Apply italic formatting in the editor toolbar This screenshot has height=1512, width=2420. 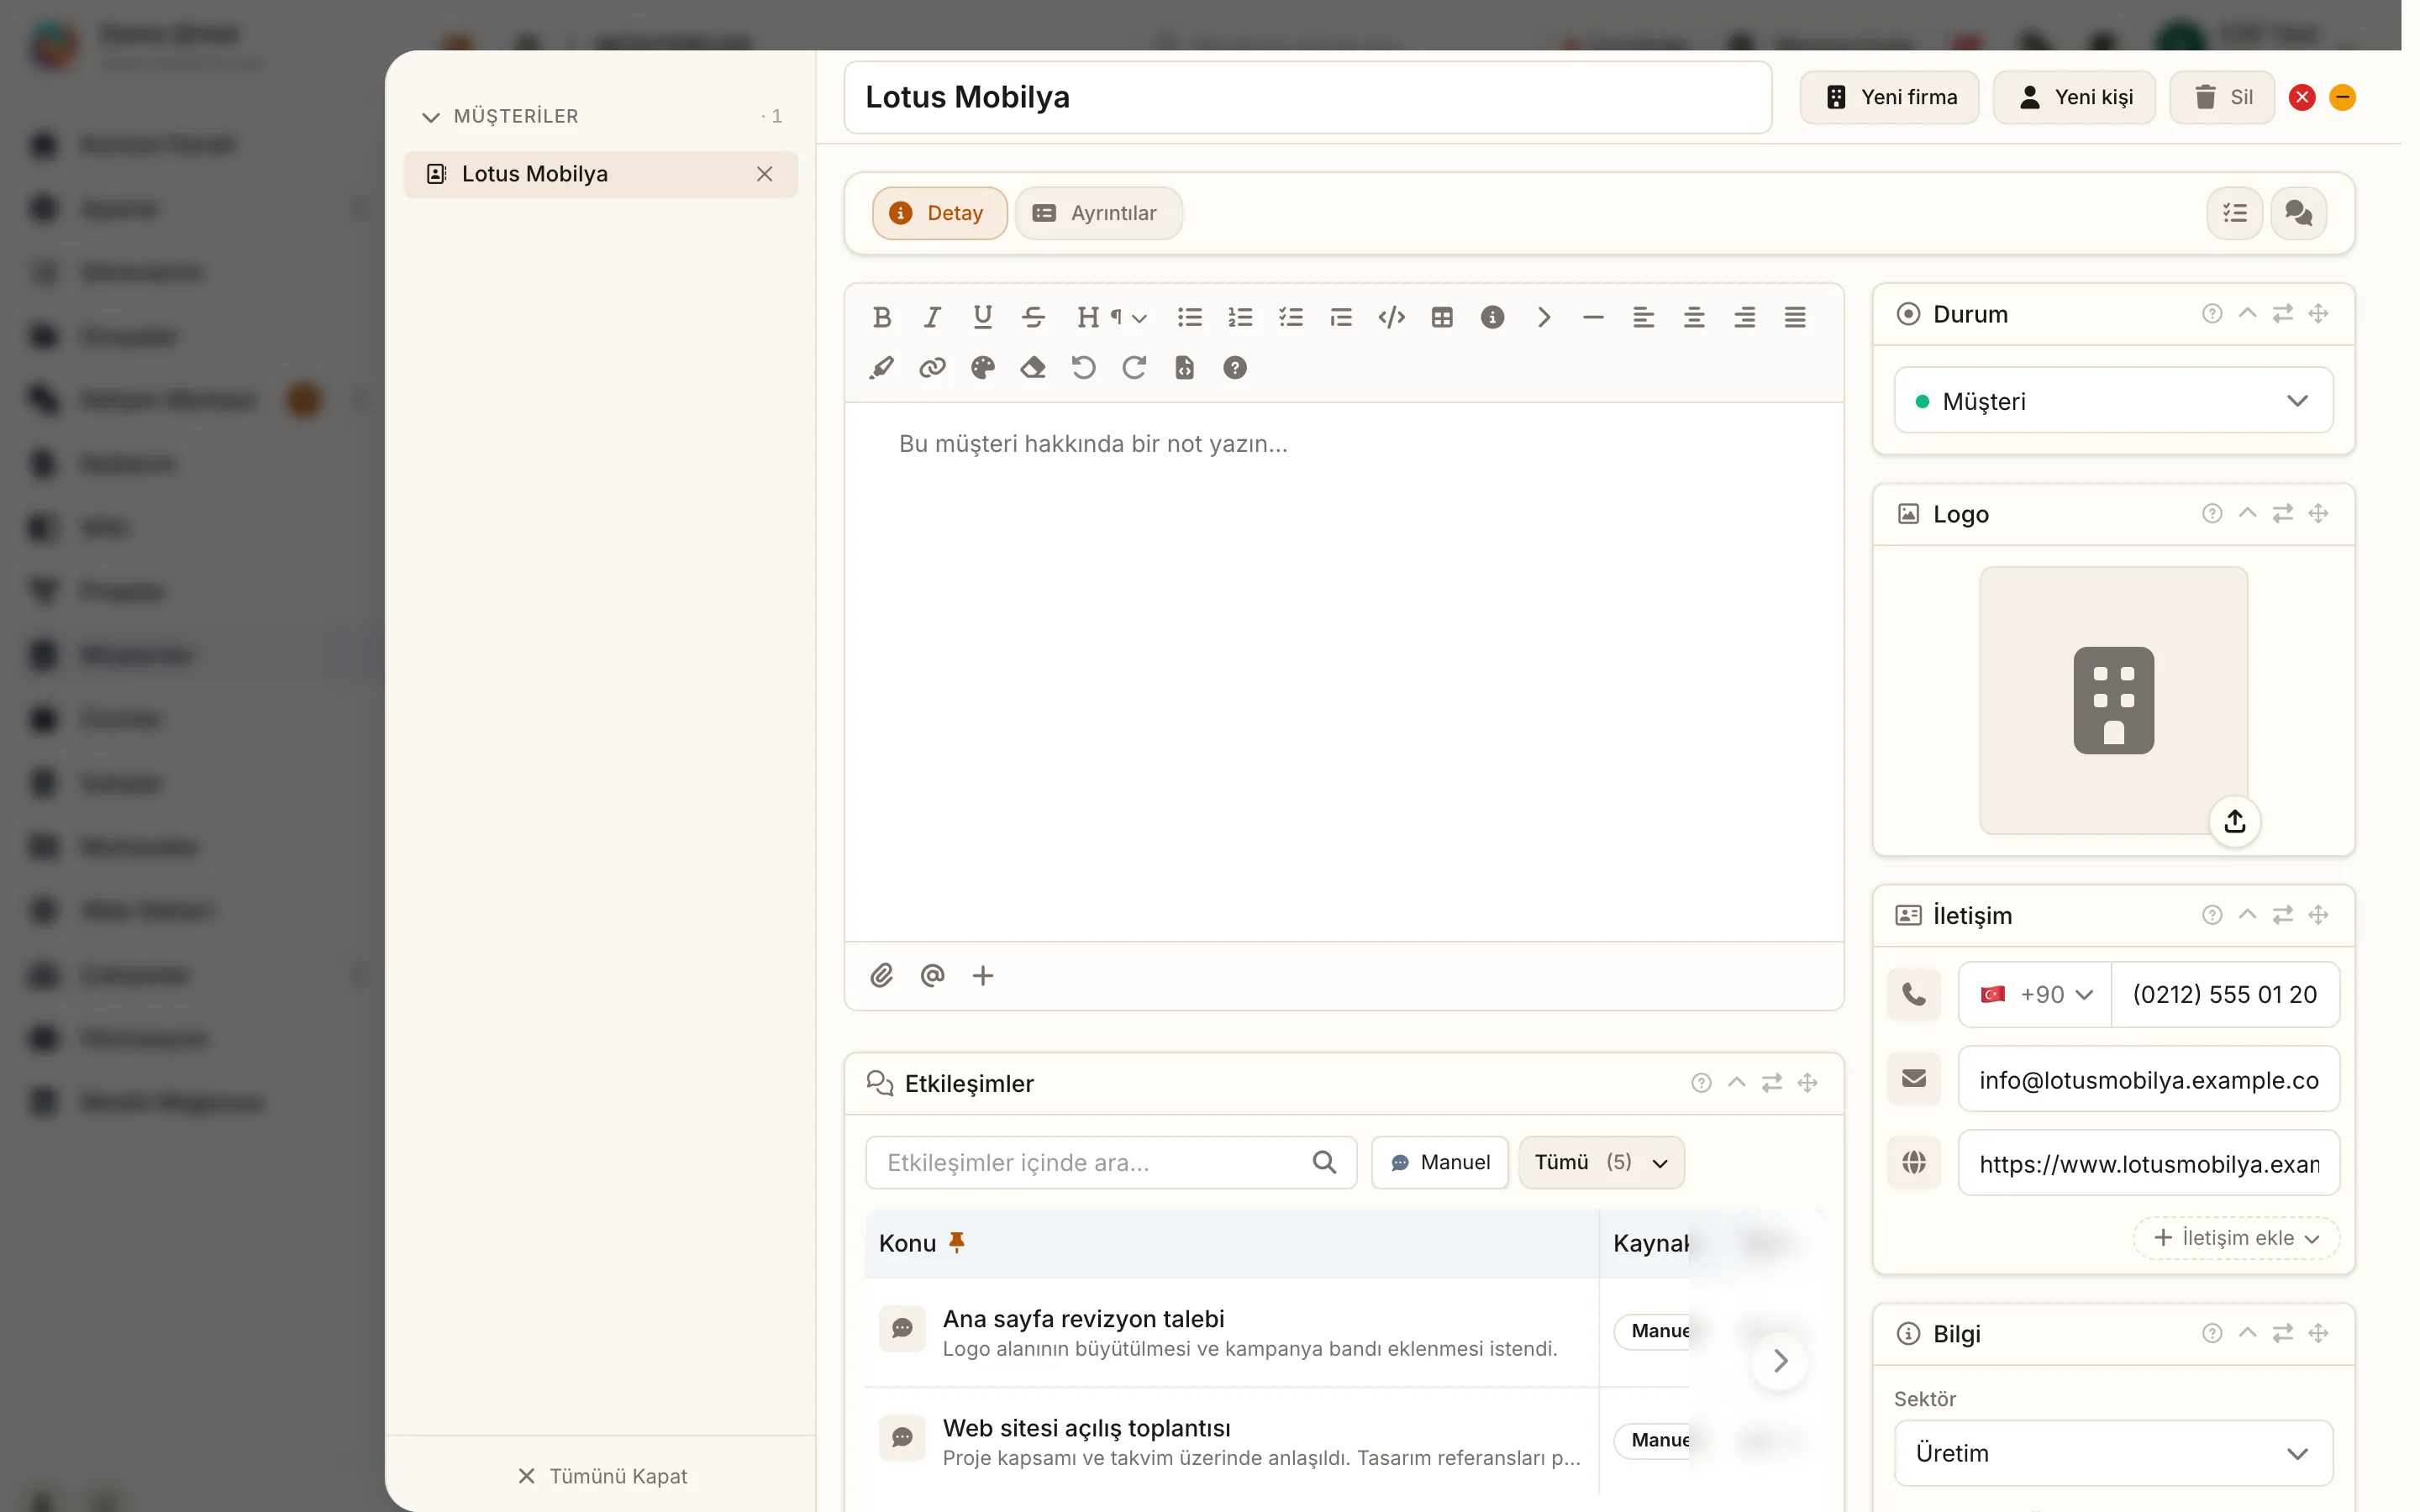click(x=932, y=317)
